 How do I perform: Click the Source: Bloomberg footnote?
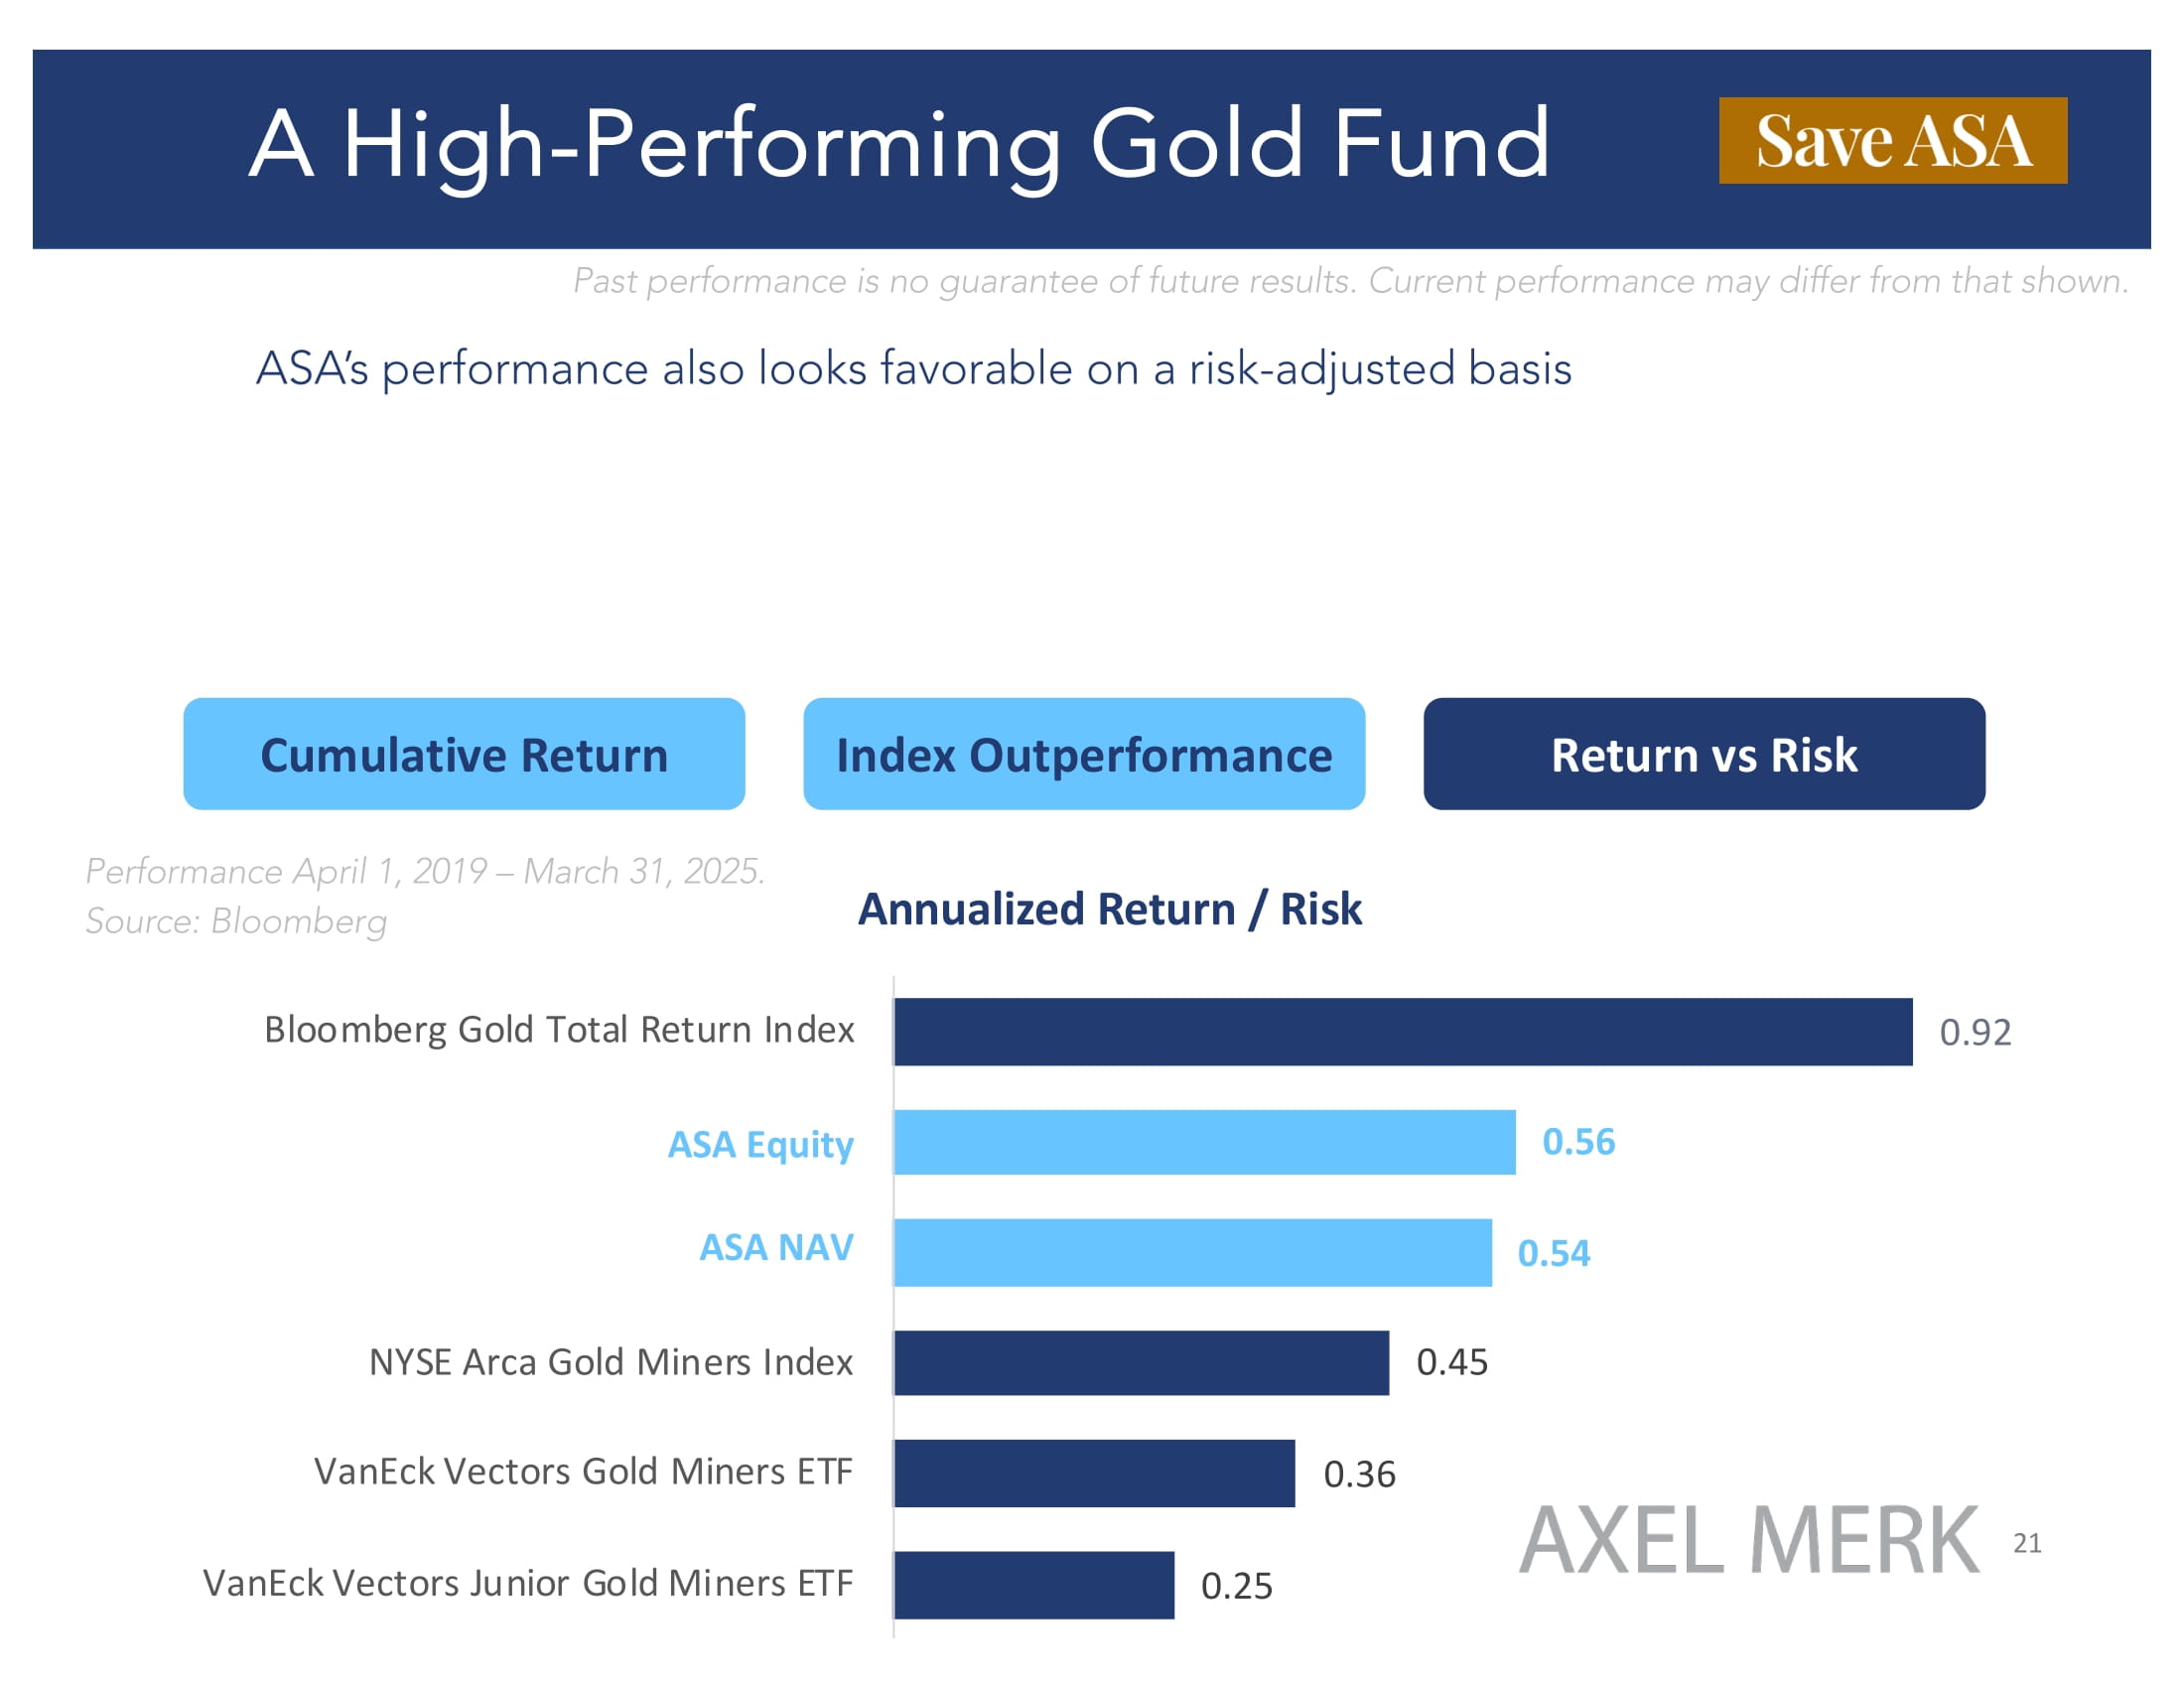(x=236, y=921)
